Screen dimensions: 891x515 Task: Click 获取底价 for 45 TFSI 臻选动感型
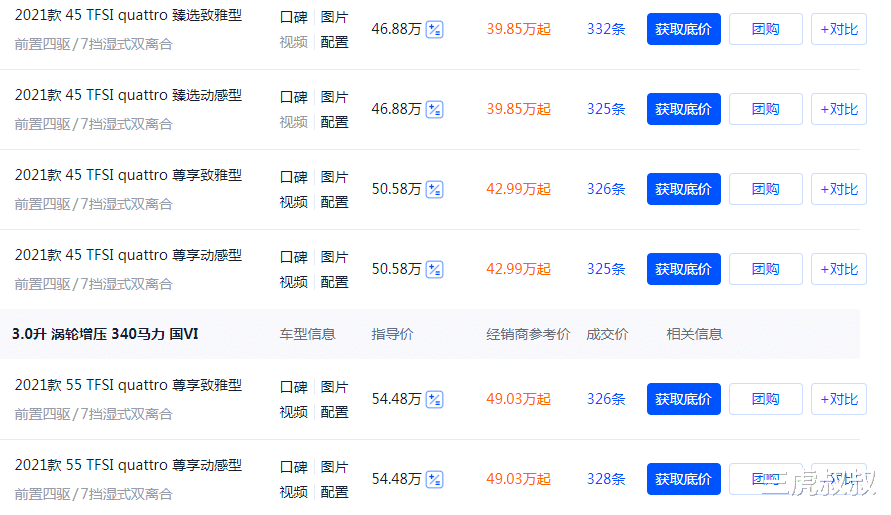[684, 109]
